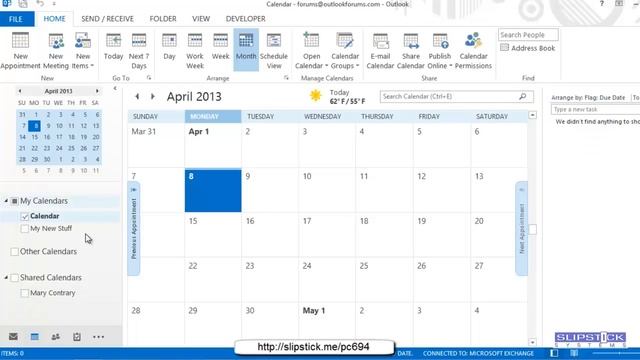640x360 pixels.
Task: Show the Next 7 Days
Action: [x=139, y=51]
